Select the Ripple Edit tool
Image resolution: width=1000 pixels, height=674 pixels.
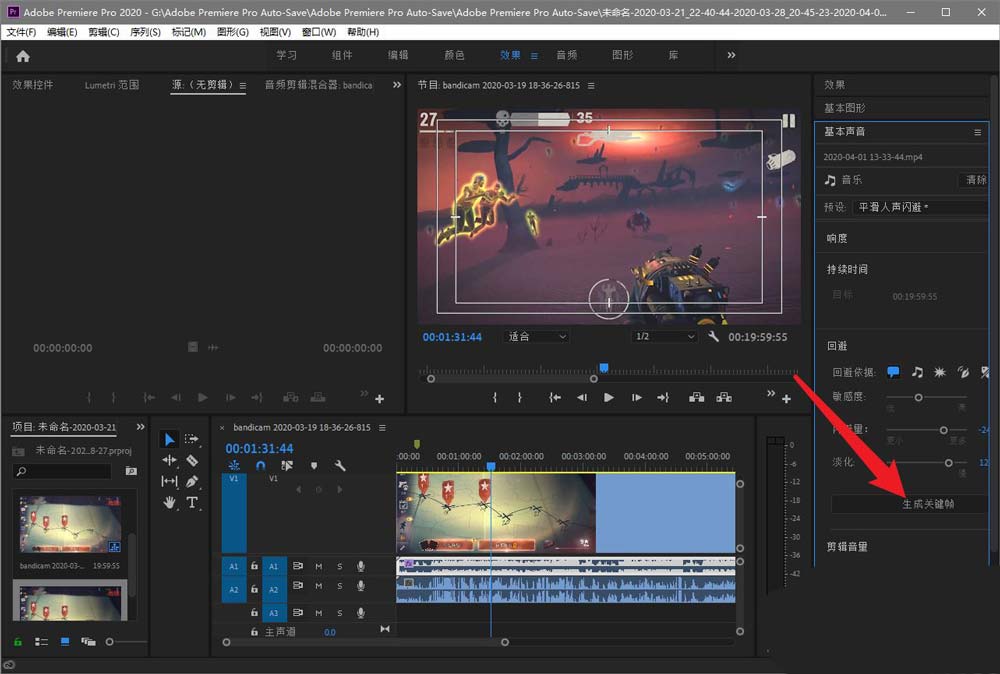pyautogui.click(x=169, y=460)
